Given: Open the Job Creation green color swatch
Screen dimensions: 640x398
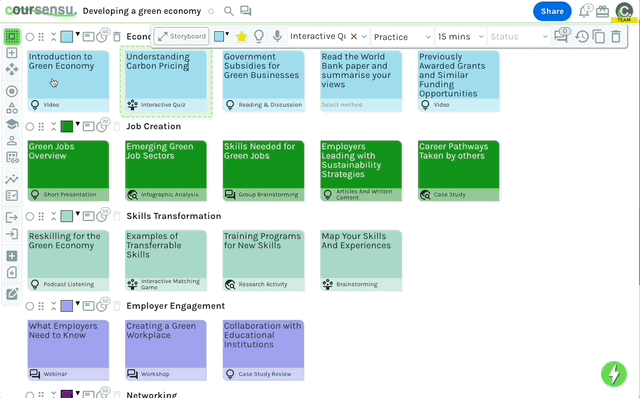Looking at the screenshot, I should coord(67,127).
